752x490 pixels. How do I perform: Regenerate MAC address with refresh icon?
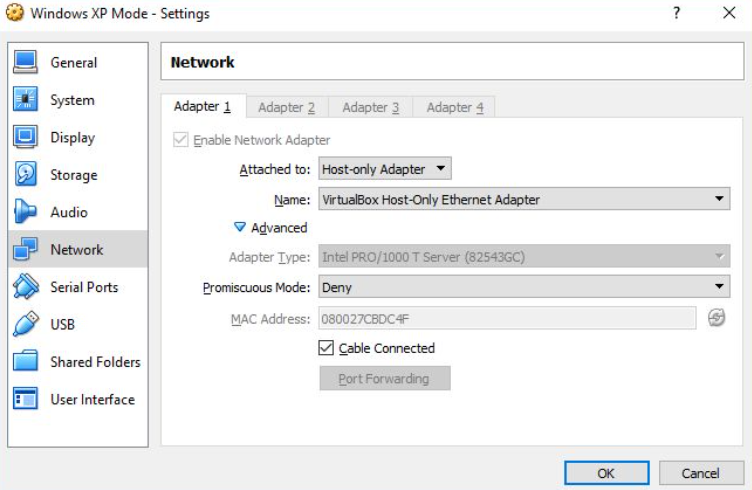(x=717, y=318)
